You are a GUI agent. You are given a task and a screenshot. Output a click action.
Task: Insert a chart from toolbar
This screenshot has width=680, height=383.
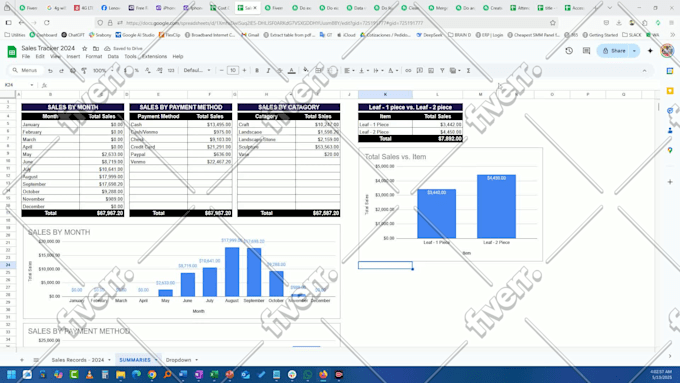pos(431,70)
